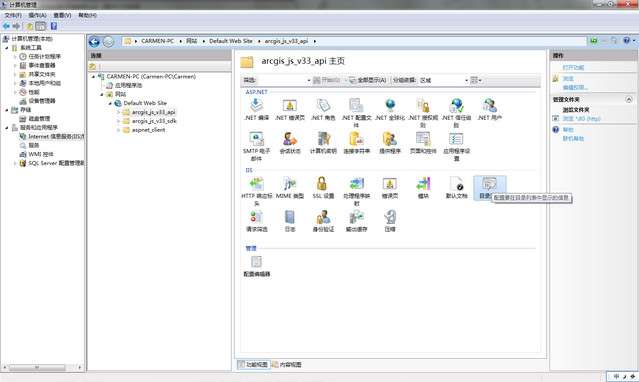Open the 筛选 filter combo box
This screenshot has width=639, height=382.
tap(284, 80)
